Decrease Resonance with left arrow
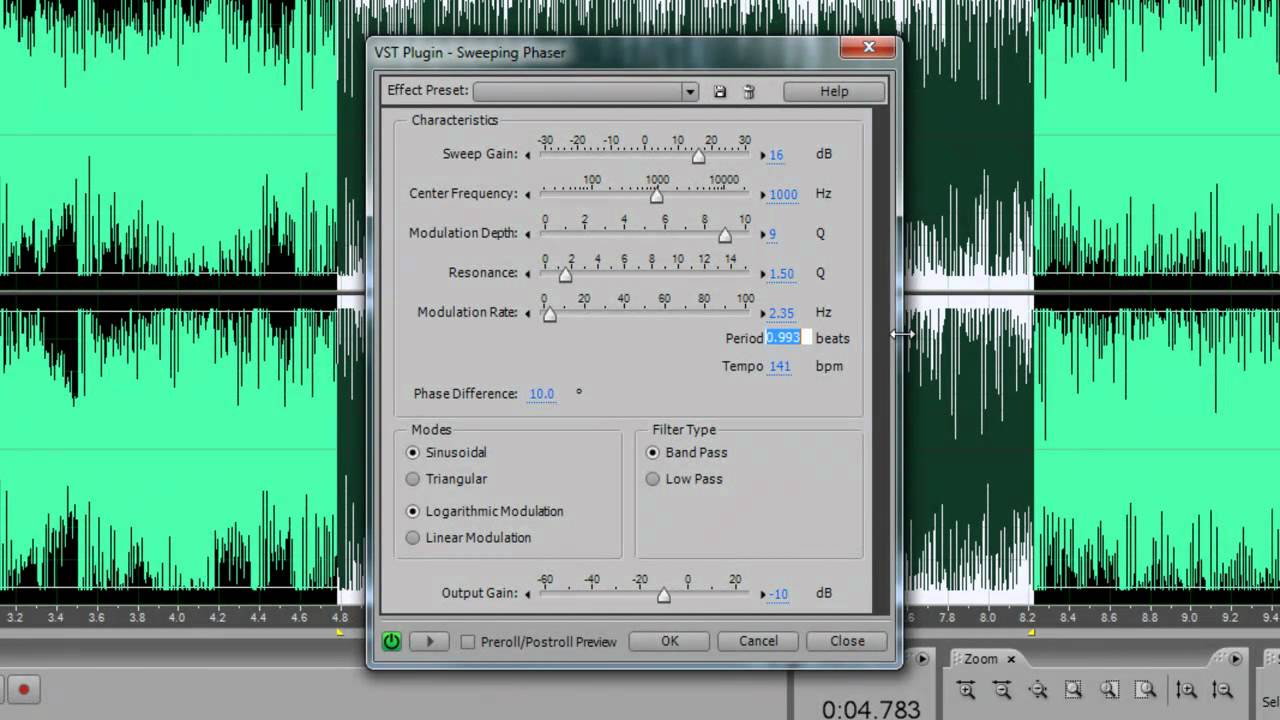 (x=528, y=273)
